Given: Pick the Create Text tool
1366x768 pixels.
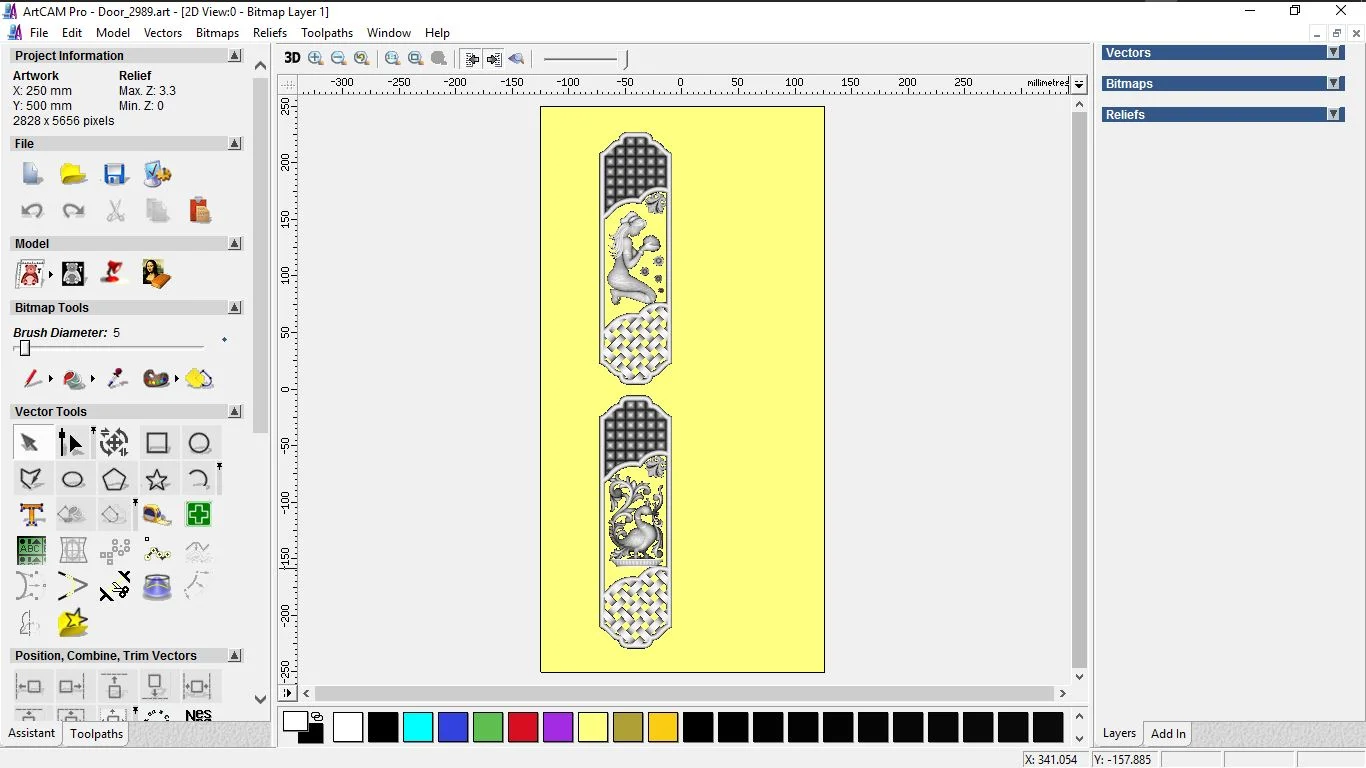Looking at the screenshot, I should tap(32, 515).
